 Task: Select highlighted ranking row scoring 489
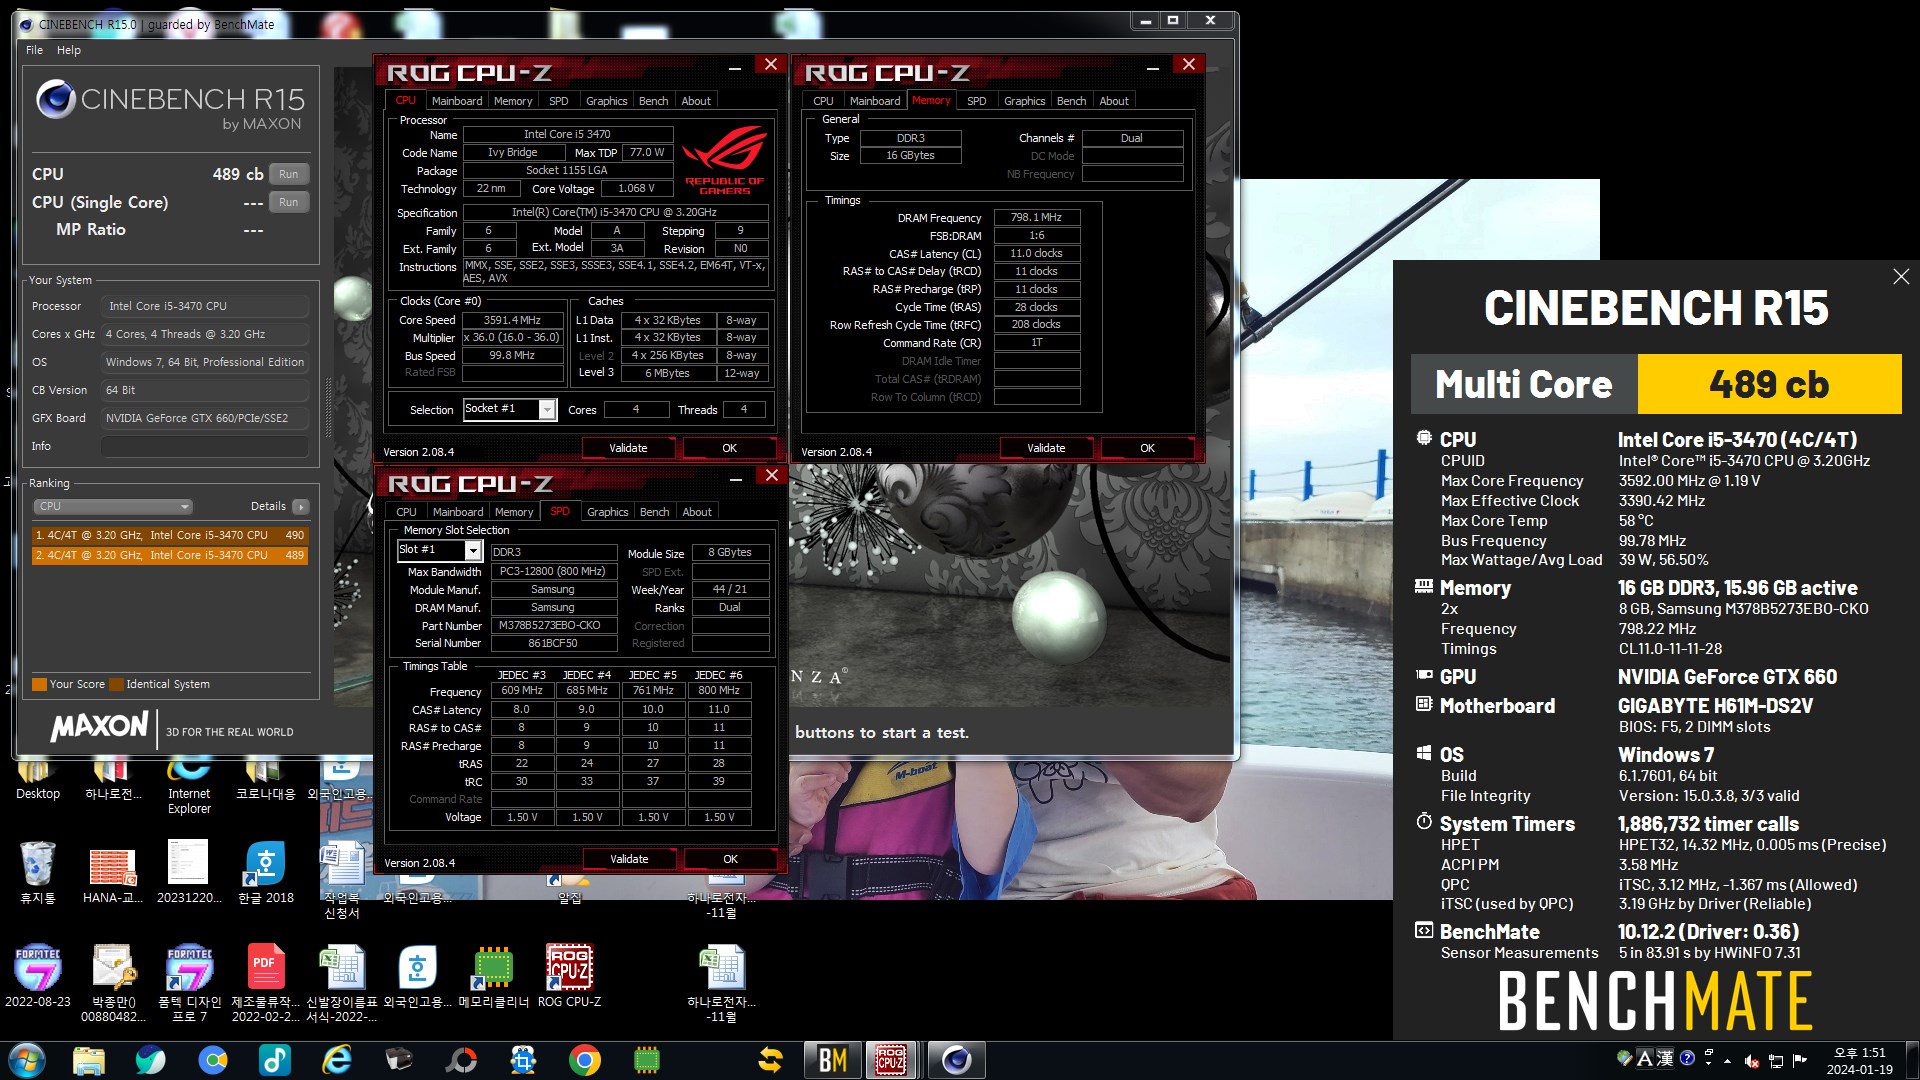[x=170, y=555]
